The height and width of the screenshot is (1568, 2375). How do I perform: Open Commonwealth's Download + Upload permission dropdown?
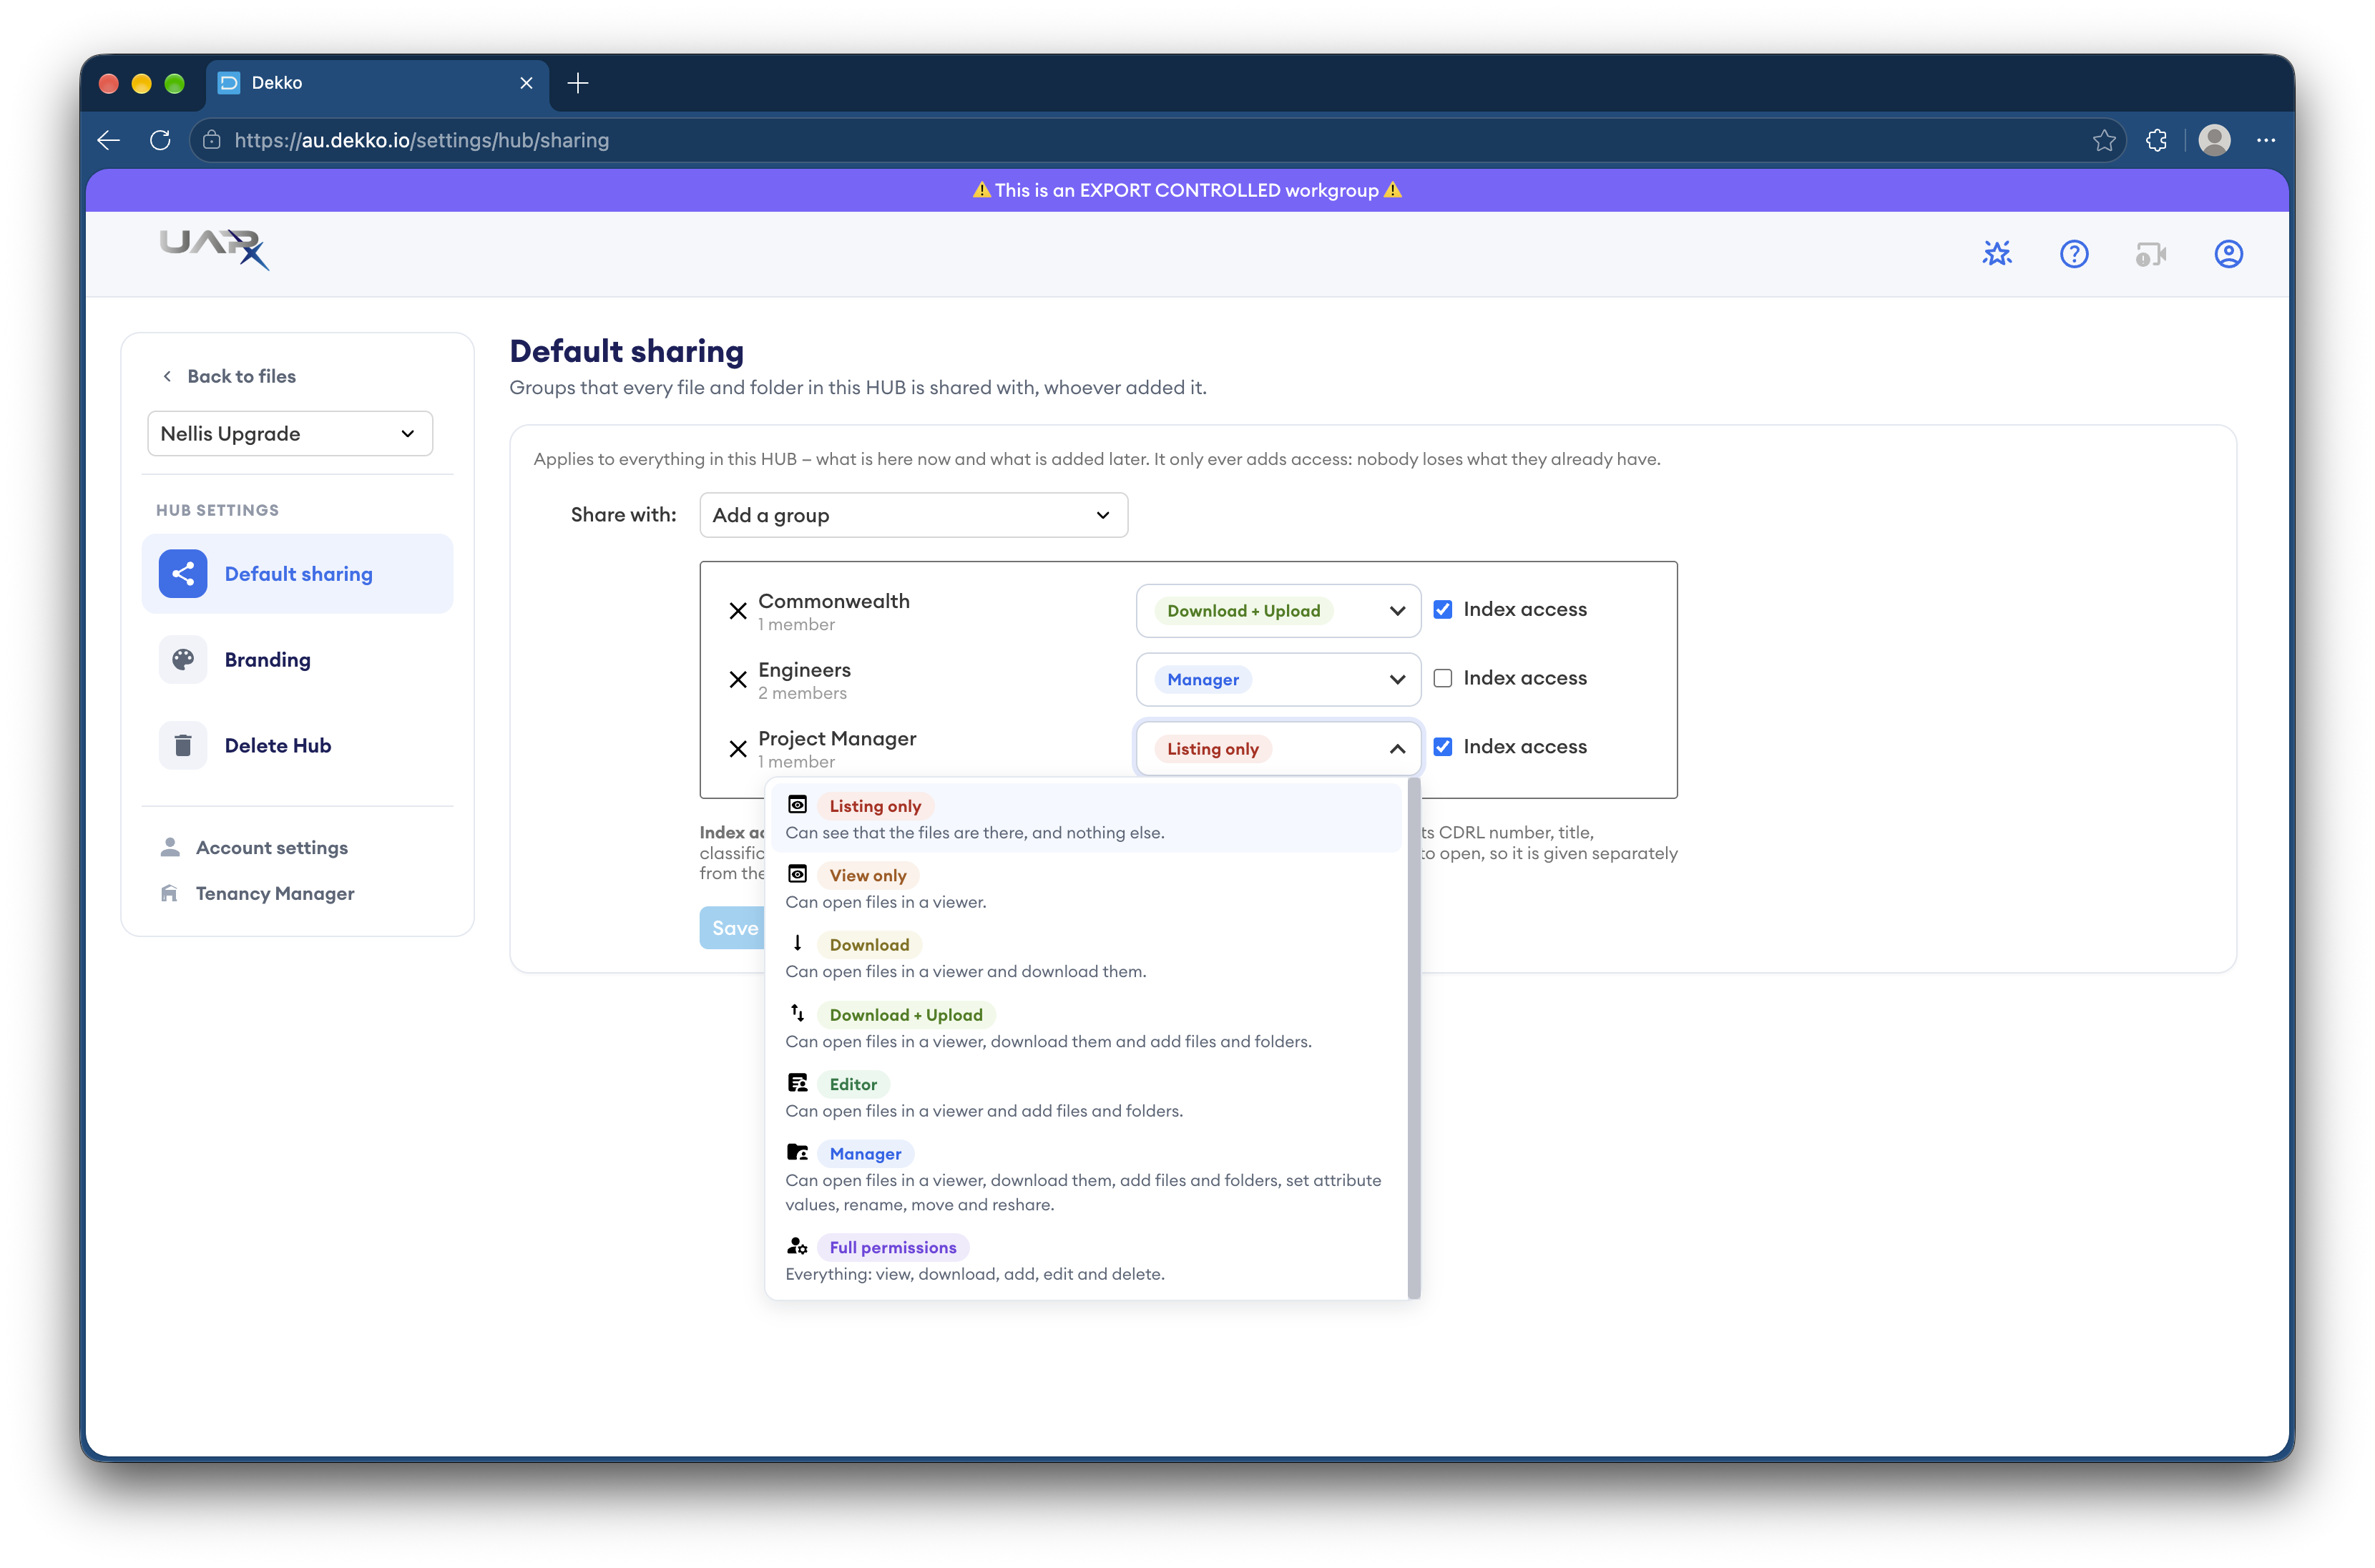[1278, 611]
